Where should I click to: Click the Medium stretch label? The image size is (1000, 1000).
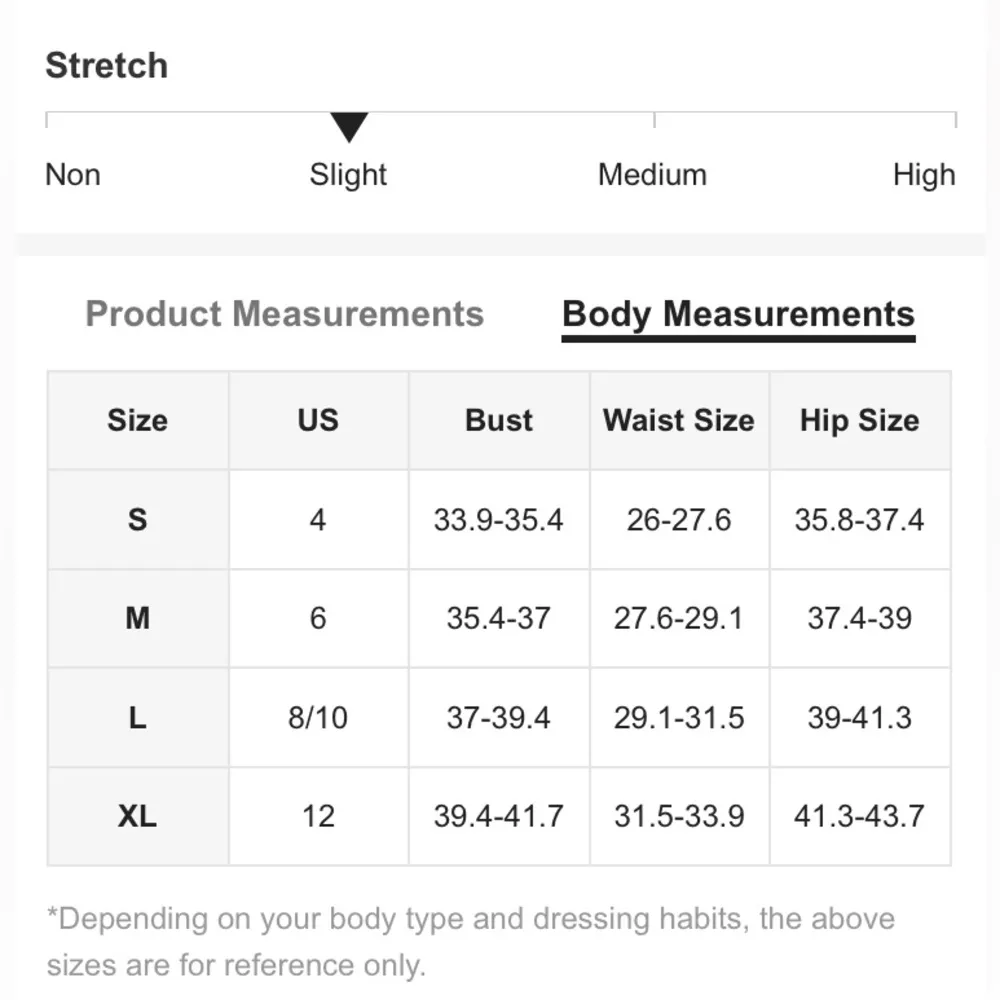point(652,175)
